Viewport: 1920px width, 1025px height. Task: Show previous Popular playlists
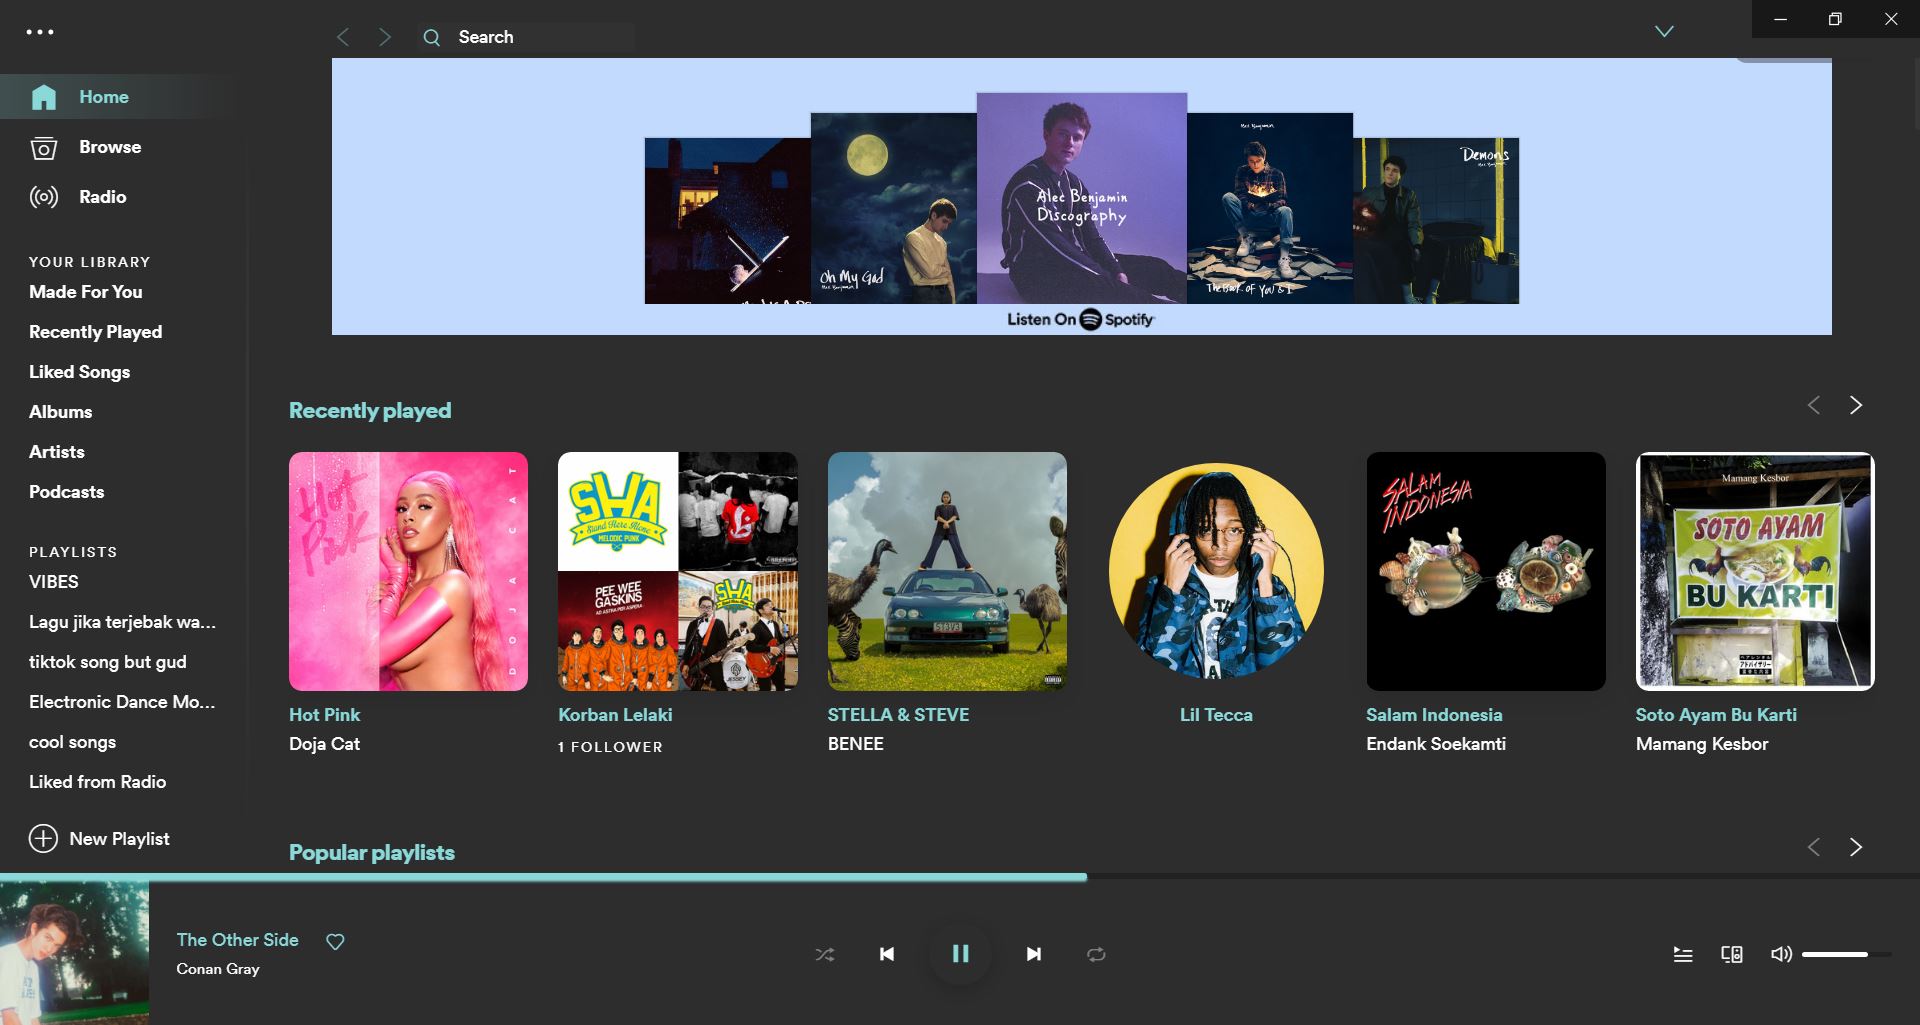[x=1814, y=847]
